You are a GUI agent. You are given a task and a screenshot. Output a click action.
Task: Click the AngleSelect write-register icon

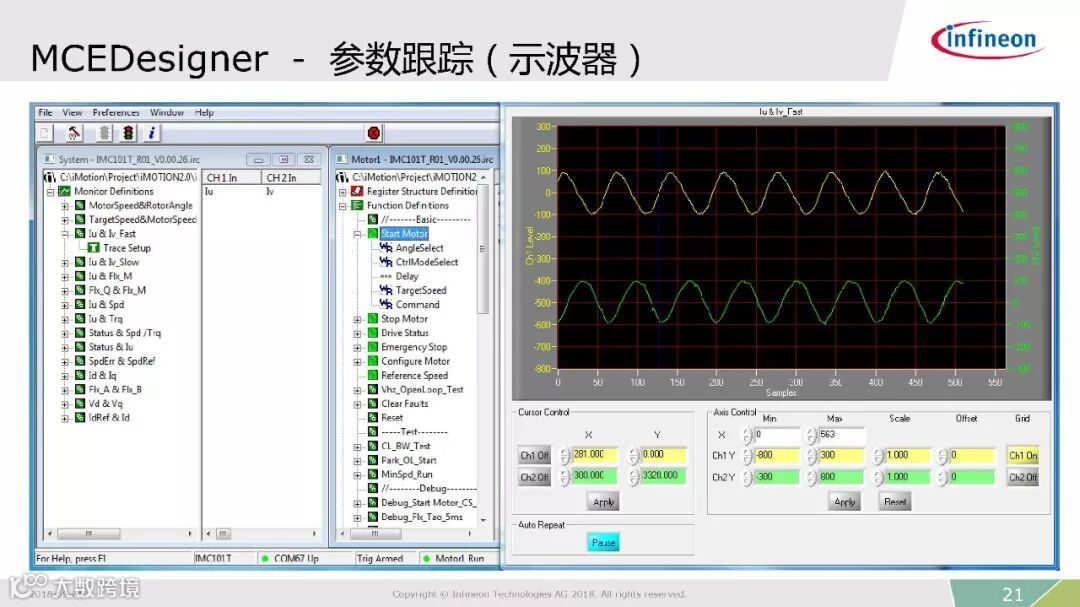click(386, 247)
